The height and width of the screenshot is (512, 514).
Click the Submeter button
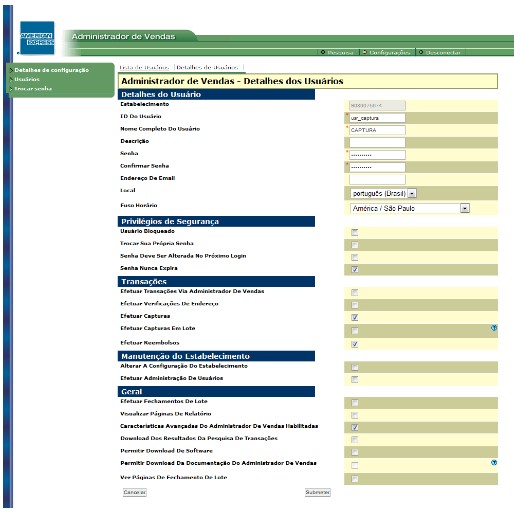coord(318,492)
